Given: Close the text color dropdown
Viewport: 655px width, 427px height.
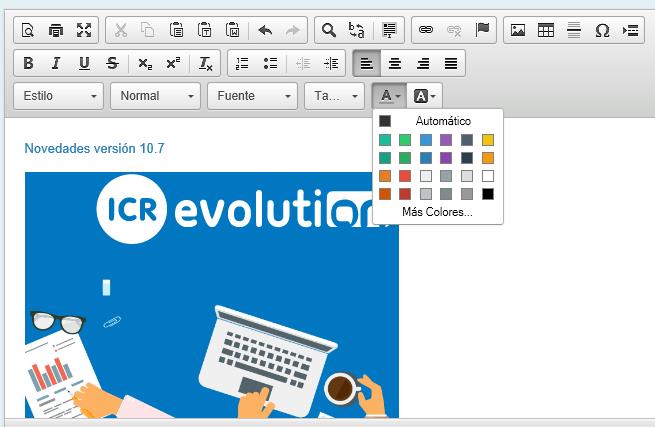Looking at the screenshot, I should (389, 96).
